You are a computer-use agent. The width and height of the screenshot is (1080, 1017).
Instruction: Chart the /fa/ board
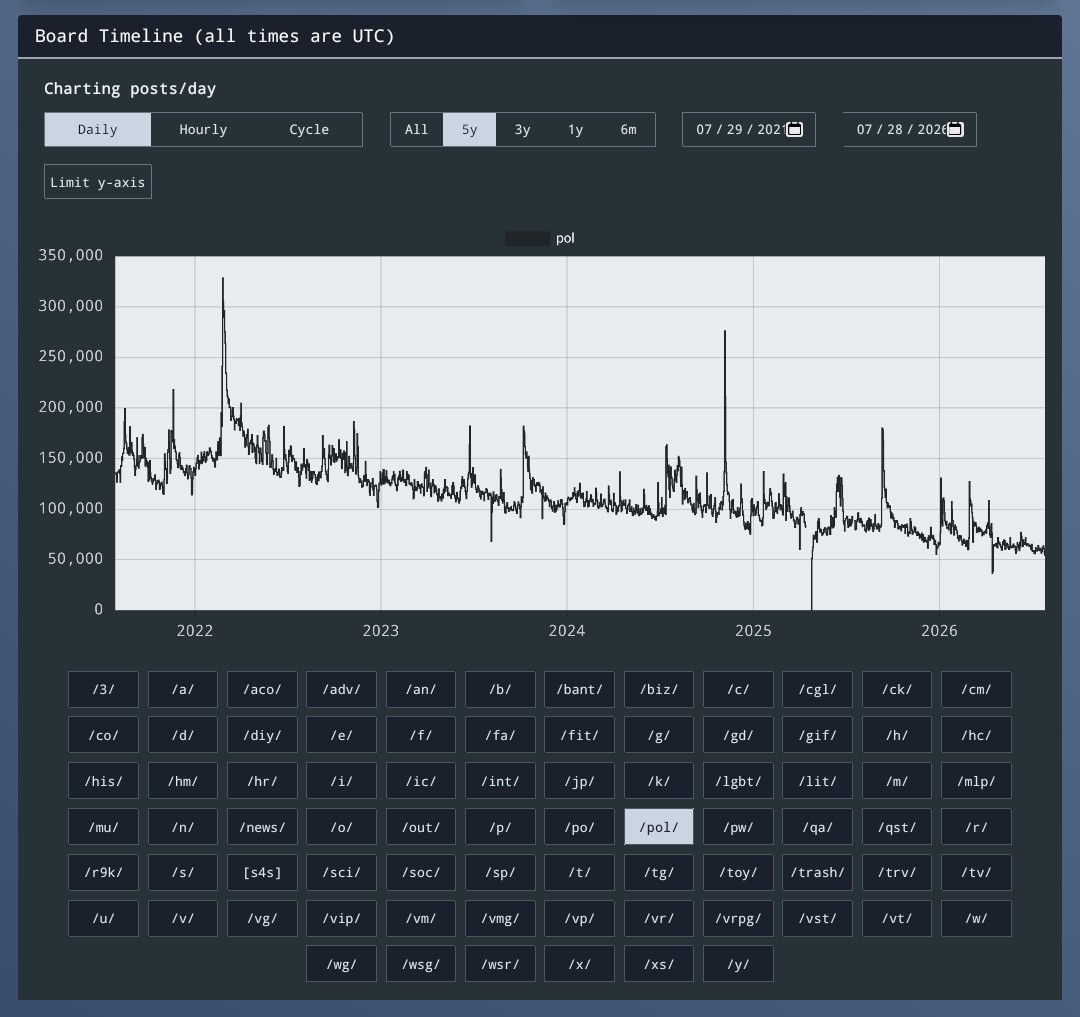[500, 735]
